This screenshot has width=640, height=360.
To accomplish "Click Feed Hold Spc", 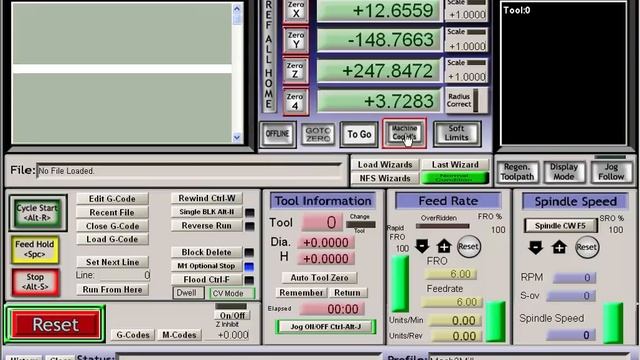I will pyautogui.click(x=35, y=249).
